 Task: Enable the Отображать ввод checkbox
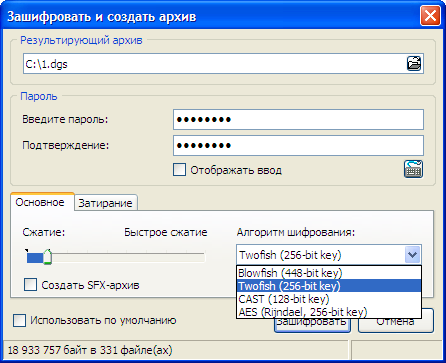pyautogui.click(x=179, y=169)
